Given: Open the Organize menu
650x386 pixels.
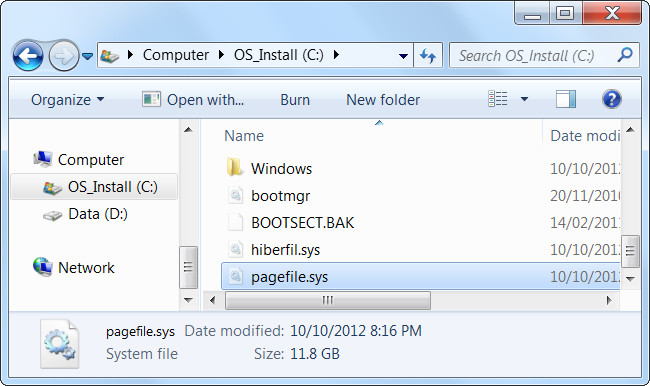Looking at the screenshot, I should (67, 100).
